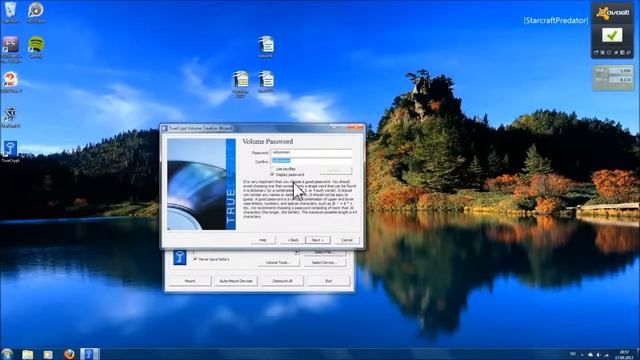
Task: Cancel the volume creation wizard
Action: (x=347, y=240)
